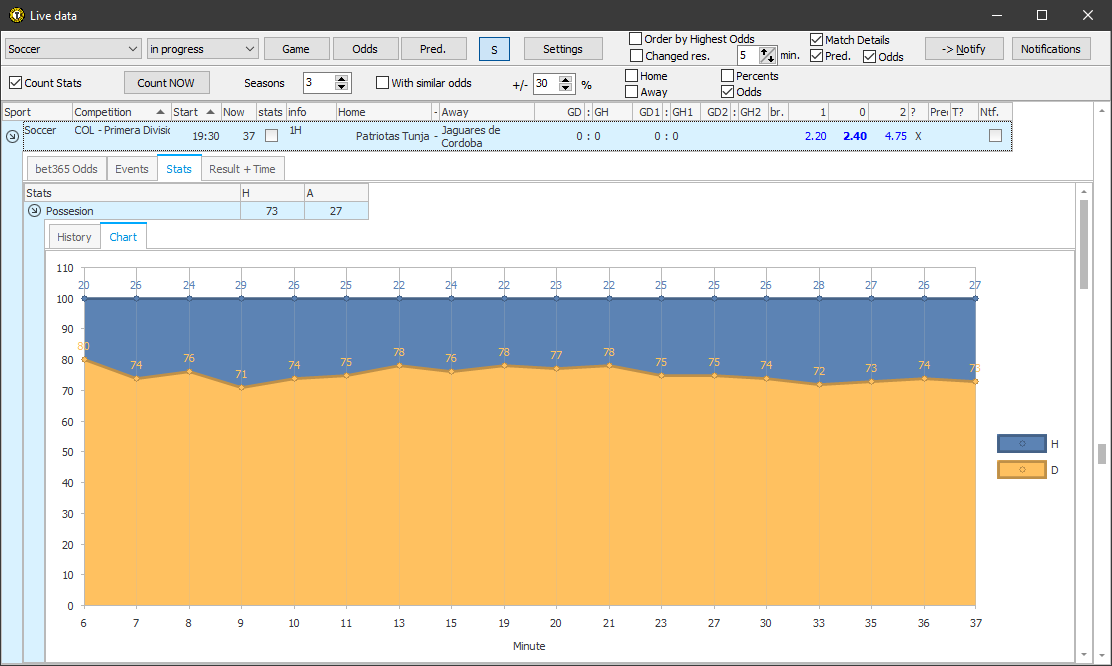Increase the Seasons spinner value
This screenshot has height=666, width=1112.
pyautogui.click(x=342, y=79)
